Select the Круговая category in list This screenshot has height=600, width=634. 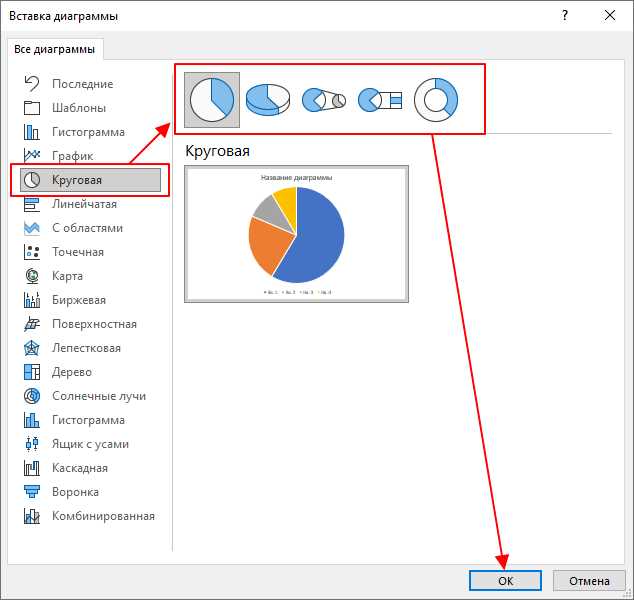pos(90,180)
